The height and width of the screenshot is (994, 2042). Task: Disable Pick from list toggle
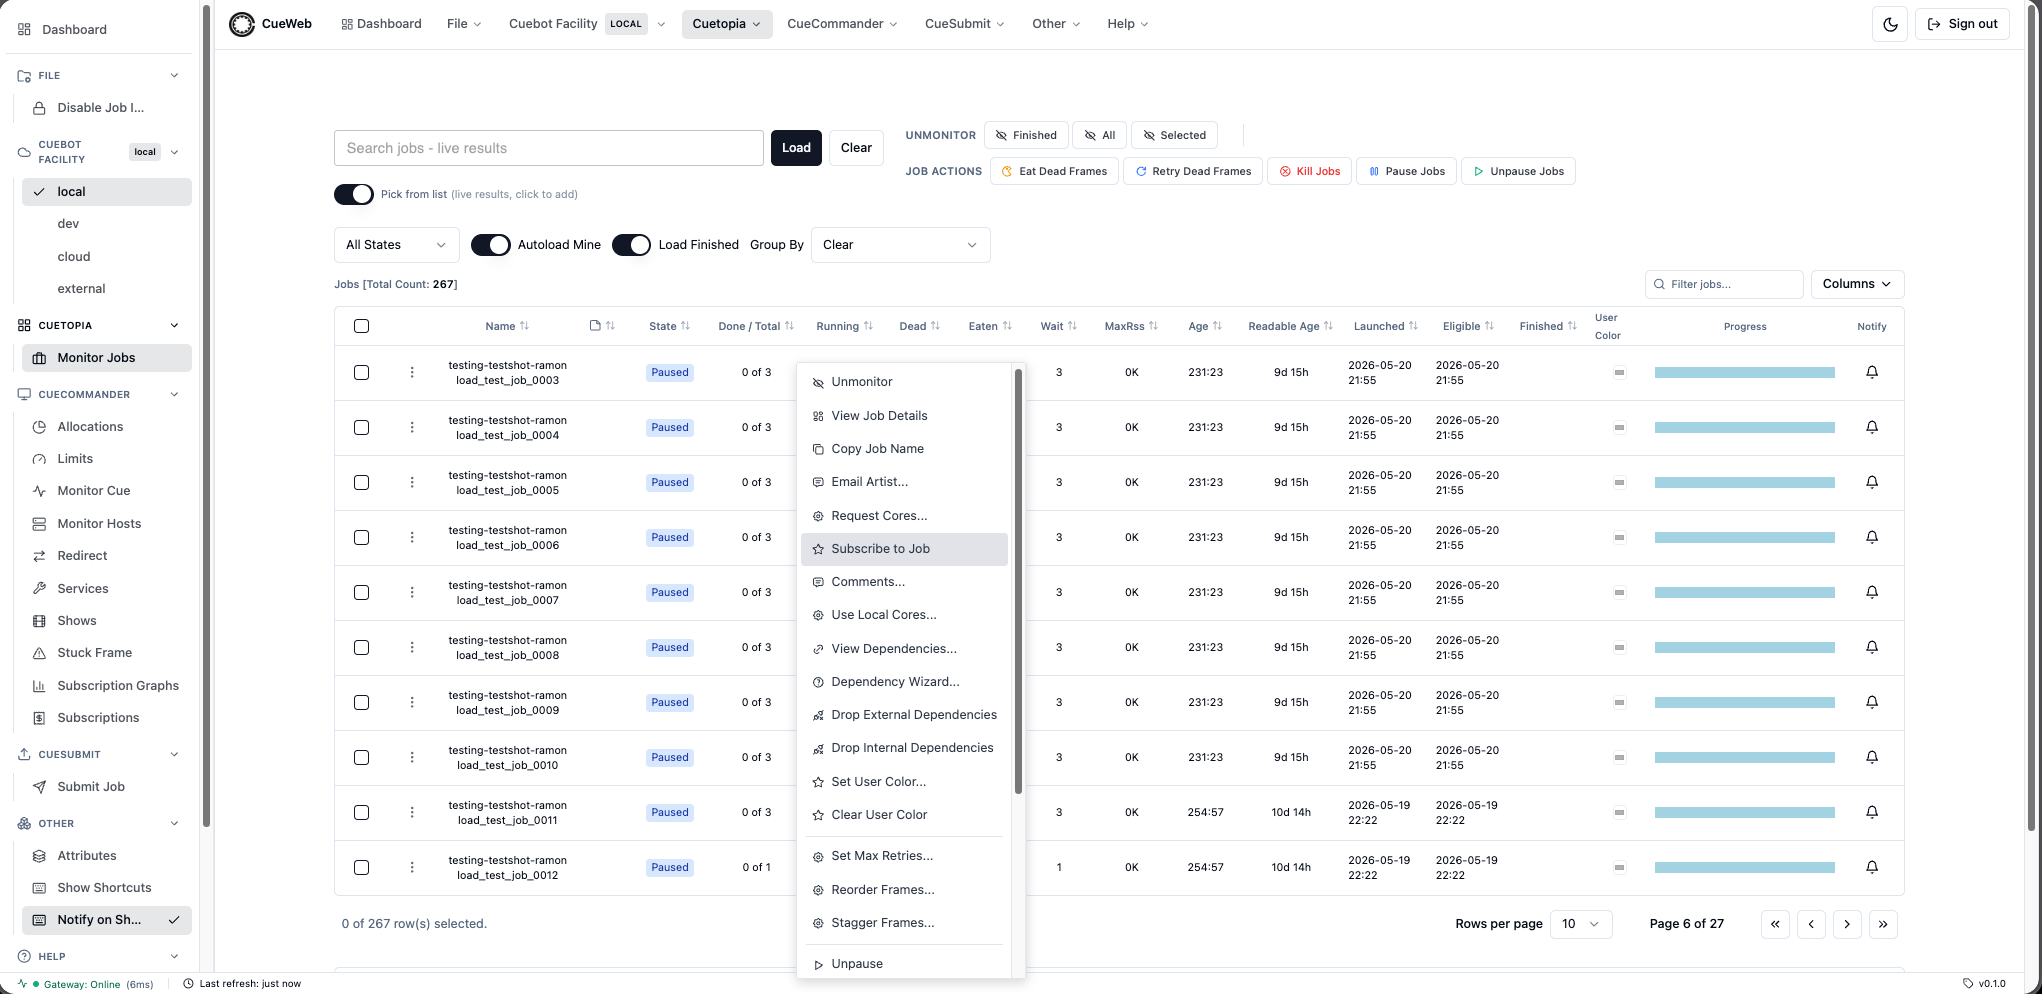[354, 194]
